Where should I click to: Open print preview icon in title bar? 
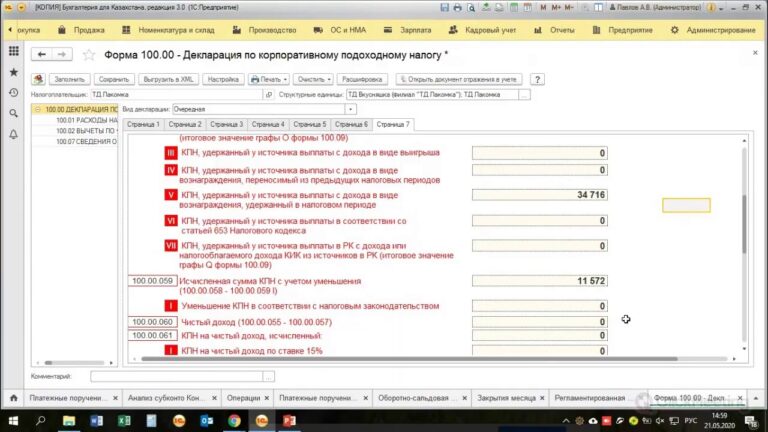pyautogui.click(x=471, y=7)
